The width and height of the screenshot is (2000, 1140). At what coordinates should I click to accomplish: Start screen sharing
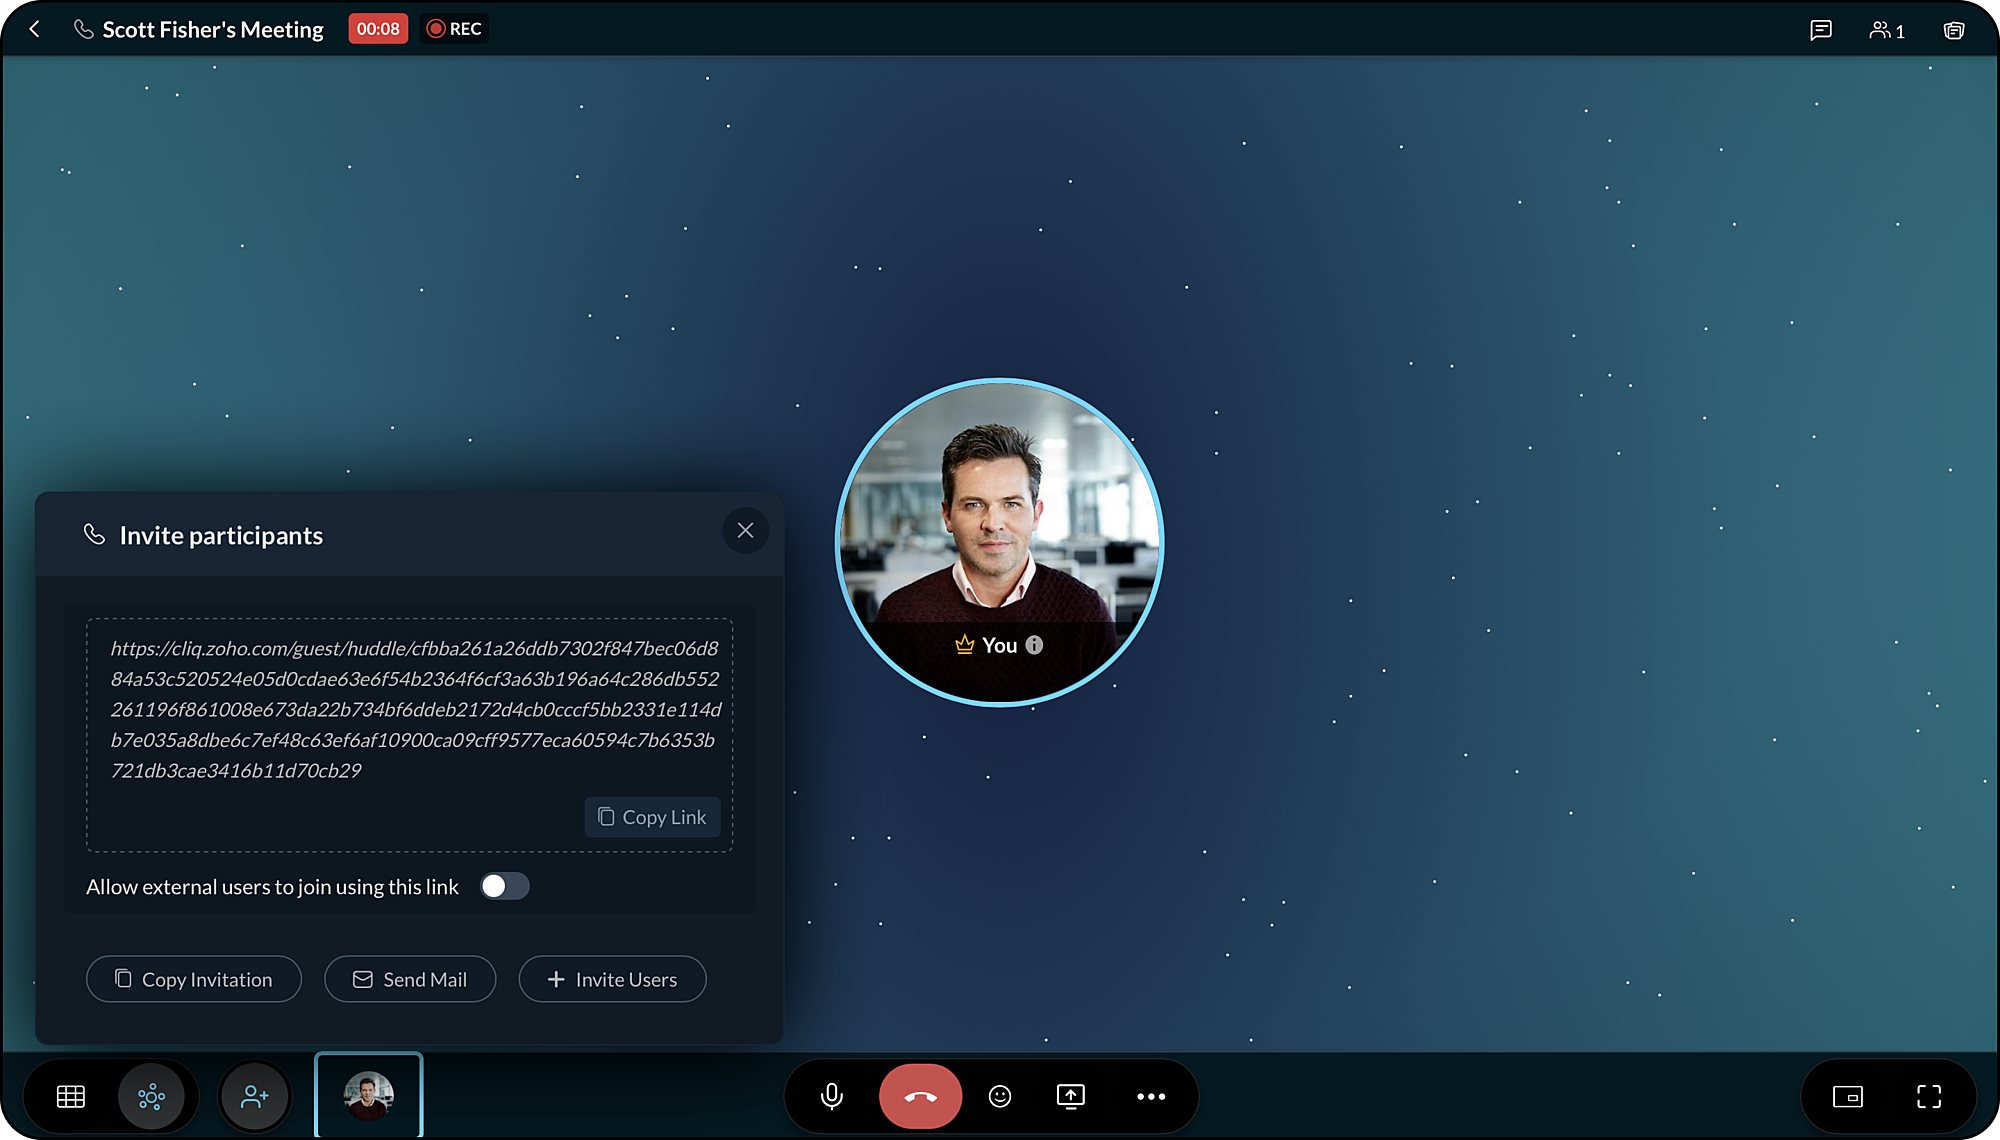point(1070,1097)
